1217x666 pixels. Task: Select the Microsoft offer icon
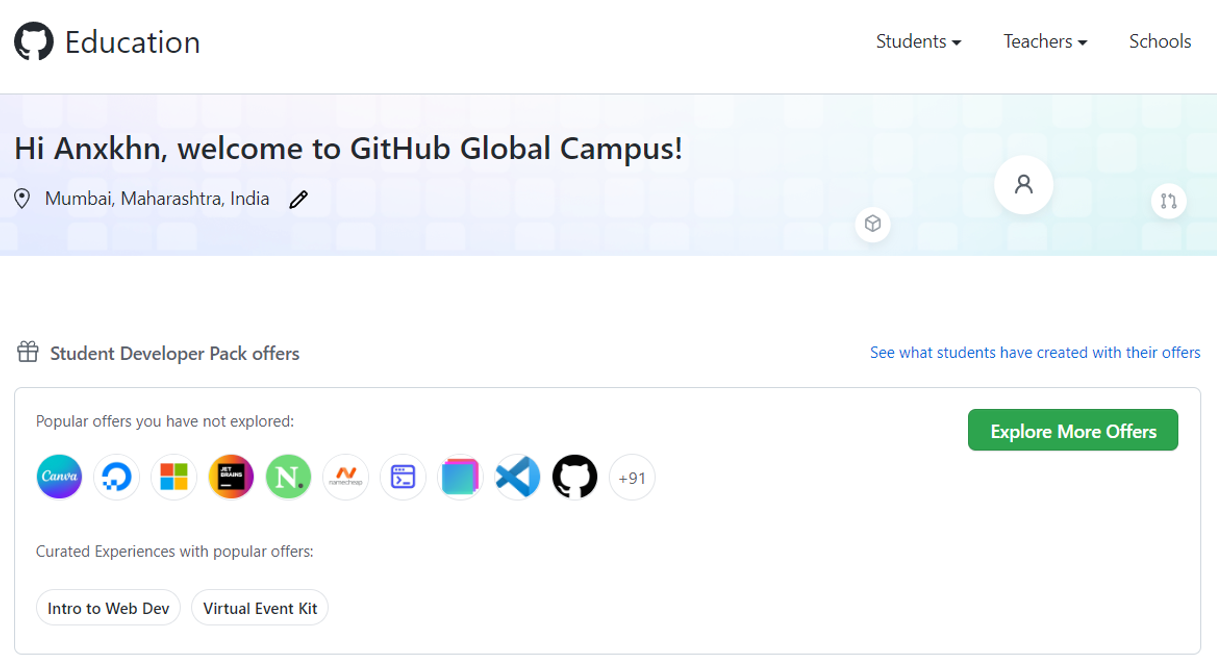pyautogui.click(x=174, y=477)
